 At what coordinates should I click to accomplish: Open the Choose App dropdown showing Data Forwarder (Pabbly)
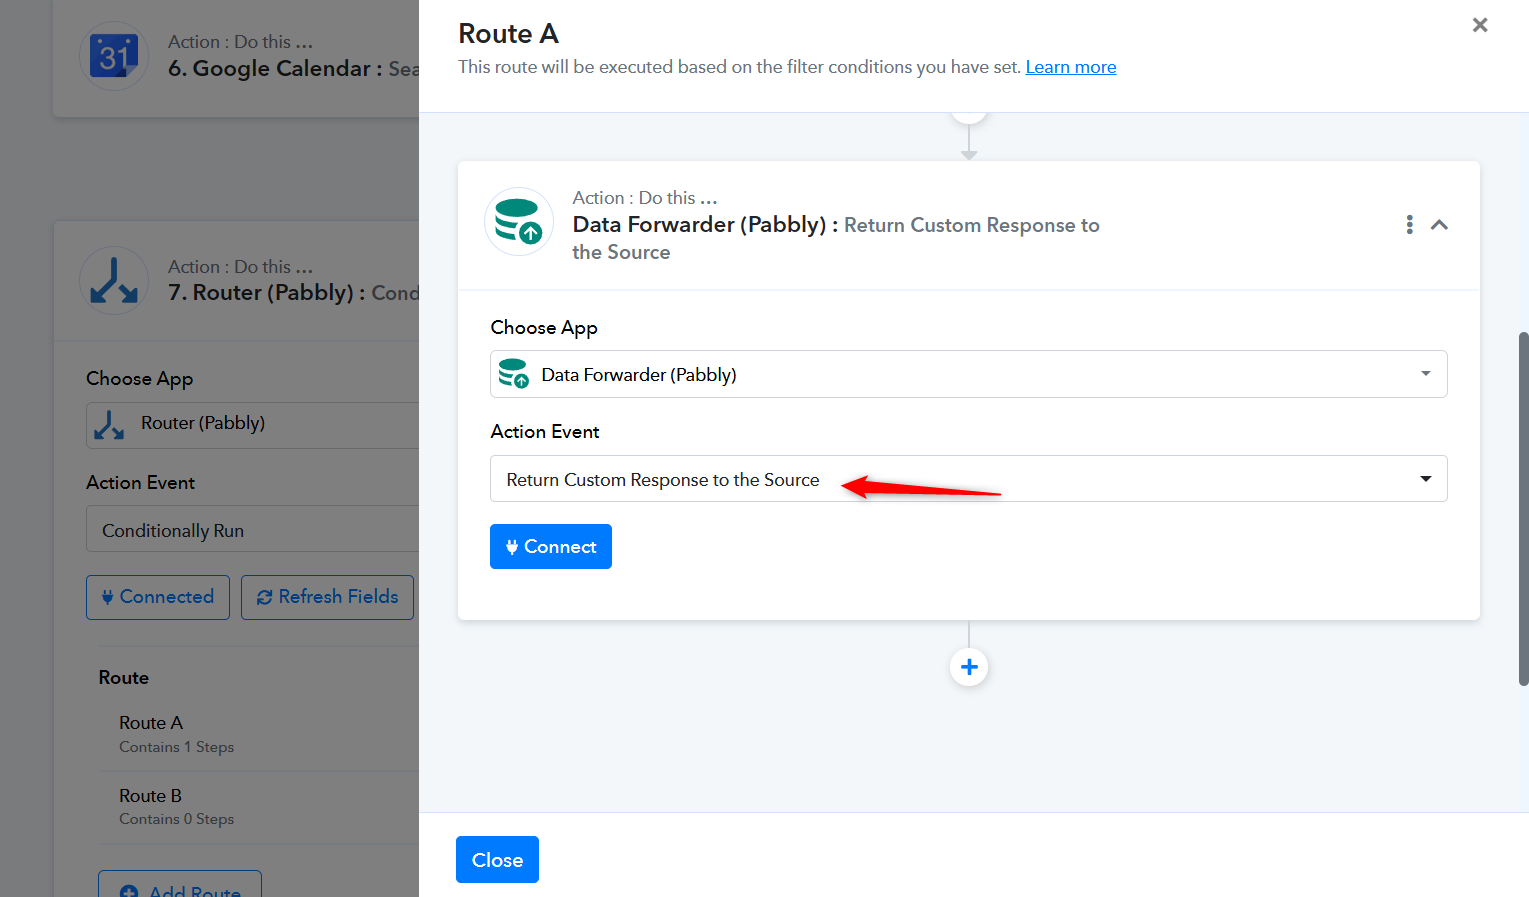click(968, 374)
